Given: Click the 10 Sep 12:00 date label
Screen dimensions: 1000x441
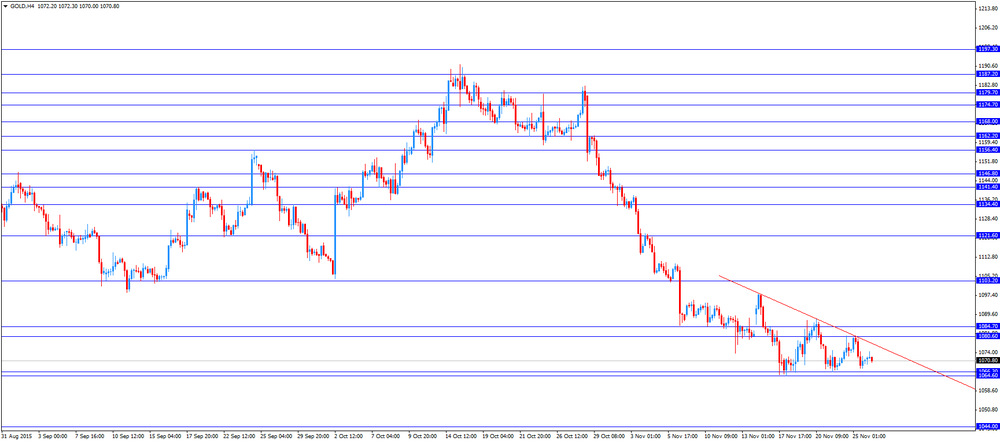Looking at the screenshot, I should click(128, 437).
